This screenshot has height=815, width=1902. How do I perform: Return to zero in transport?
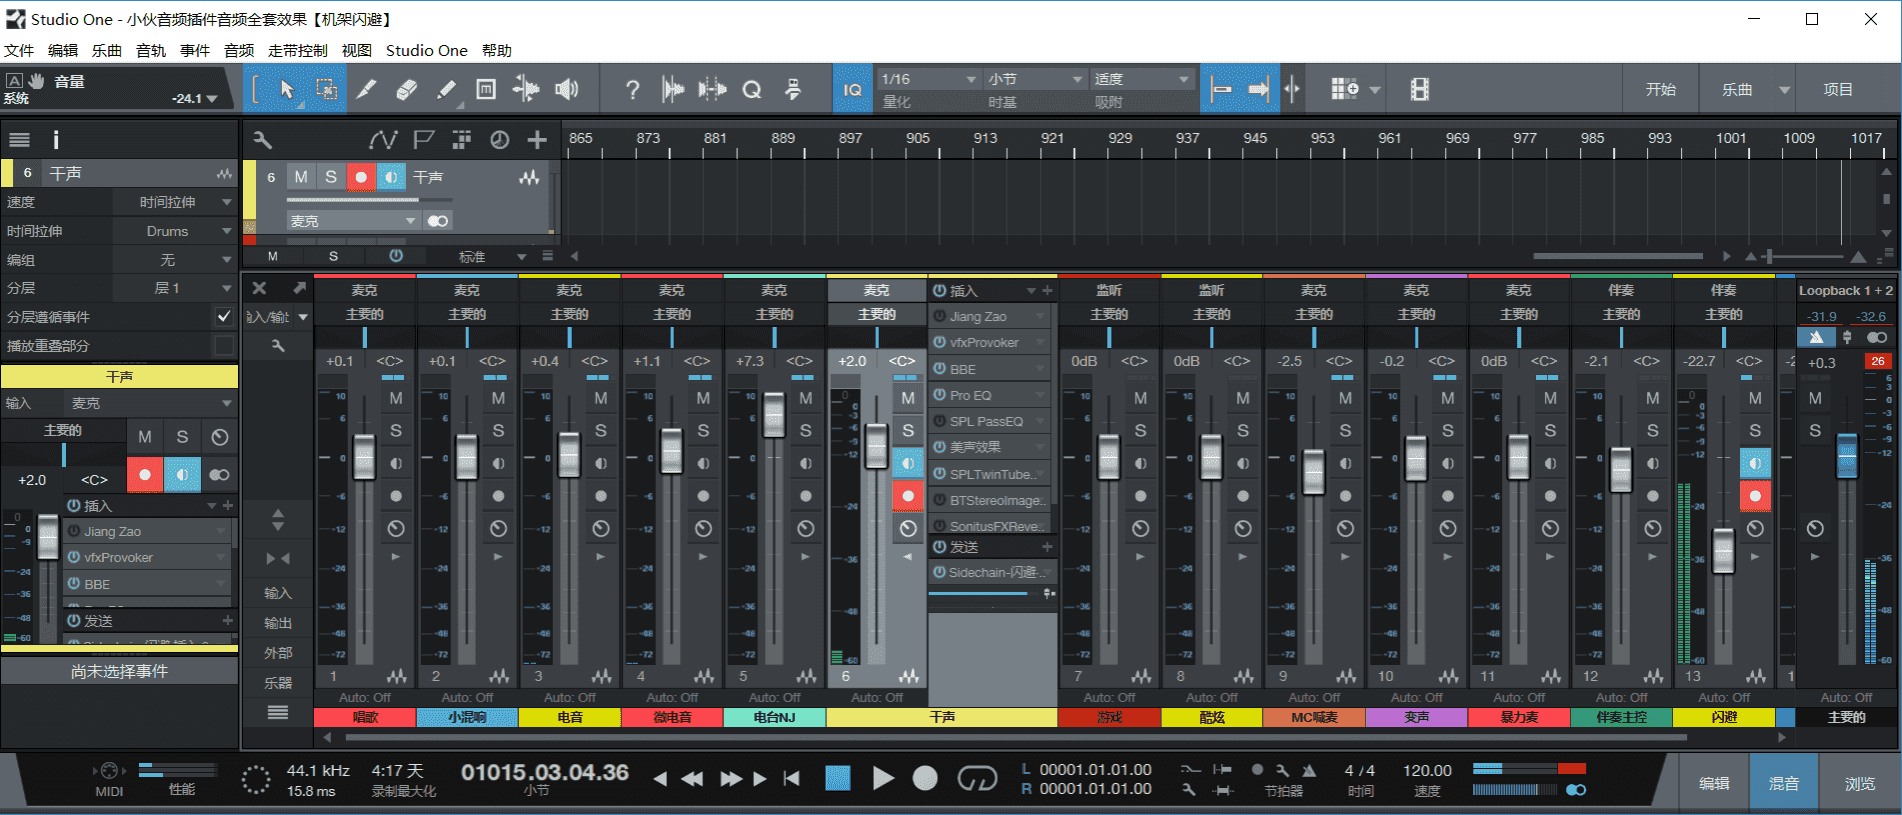click(792, 778)
